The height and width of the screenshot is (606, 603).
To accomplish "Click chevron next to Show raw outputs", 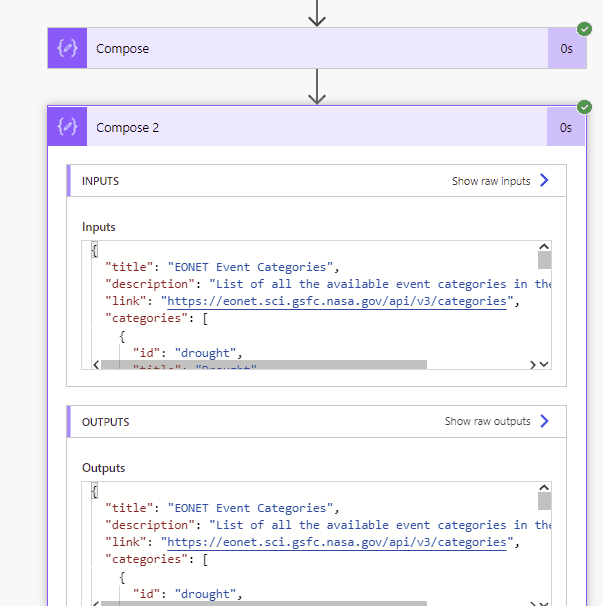I will (x=544, y=421).
